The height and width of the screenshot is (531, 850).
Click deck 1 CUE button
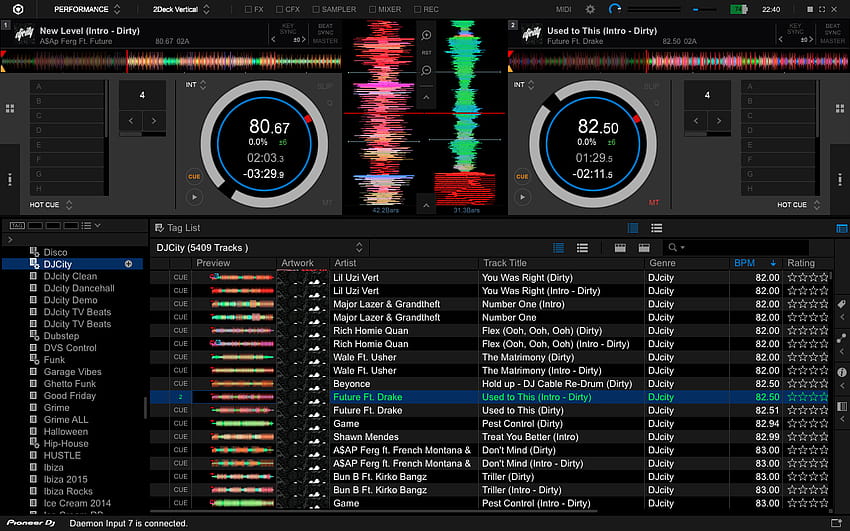194,177
